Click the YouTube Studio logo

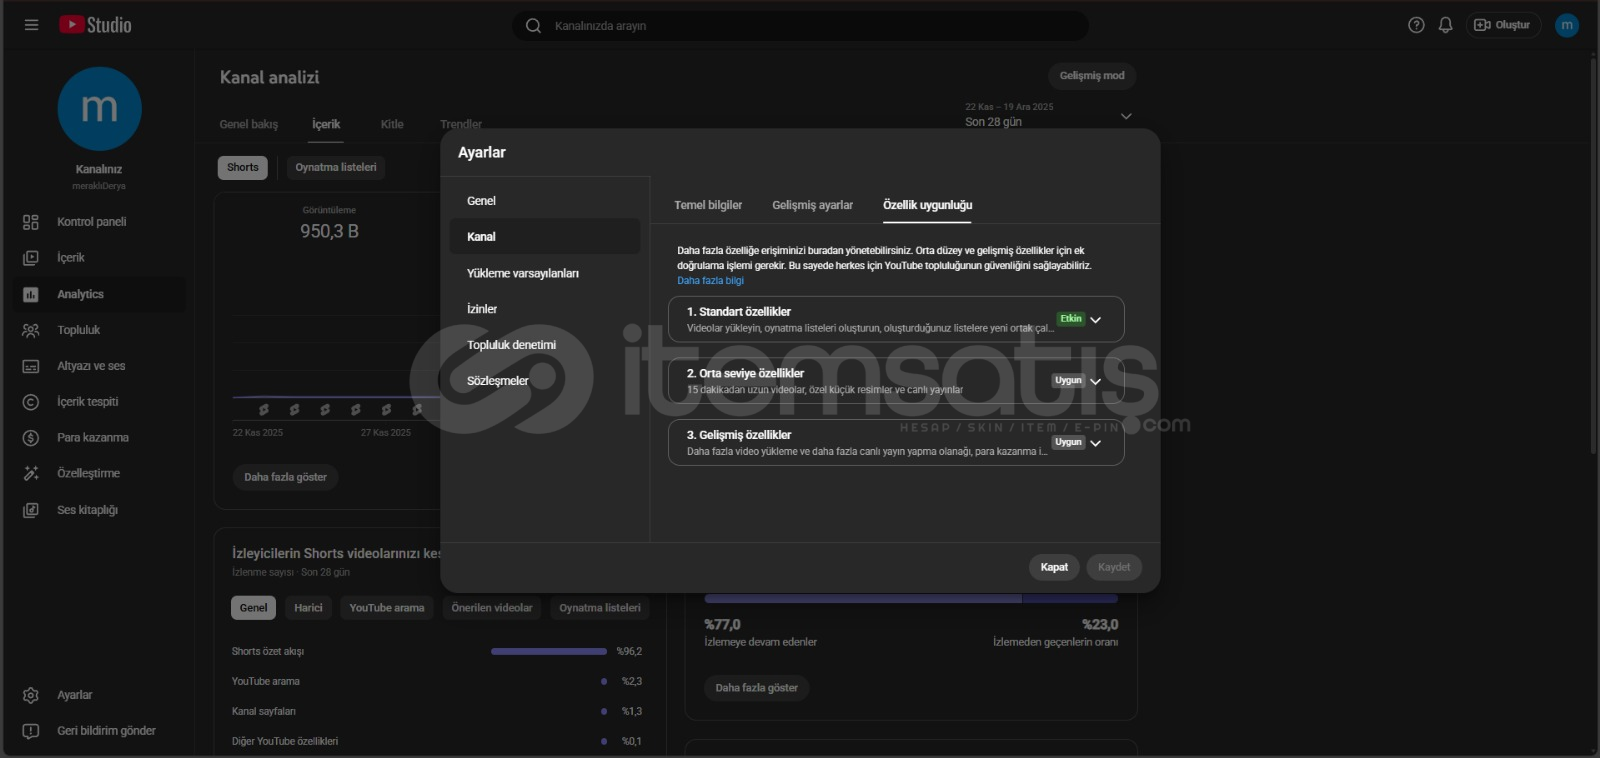95,25
